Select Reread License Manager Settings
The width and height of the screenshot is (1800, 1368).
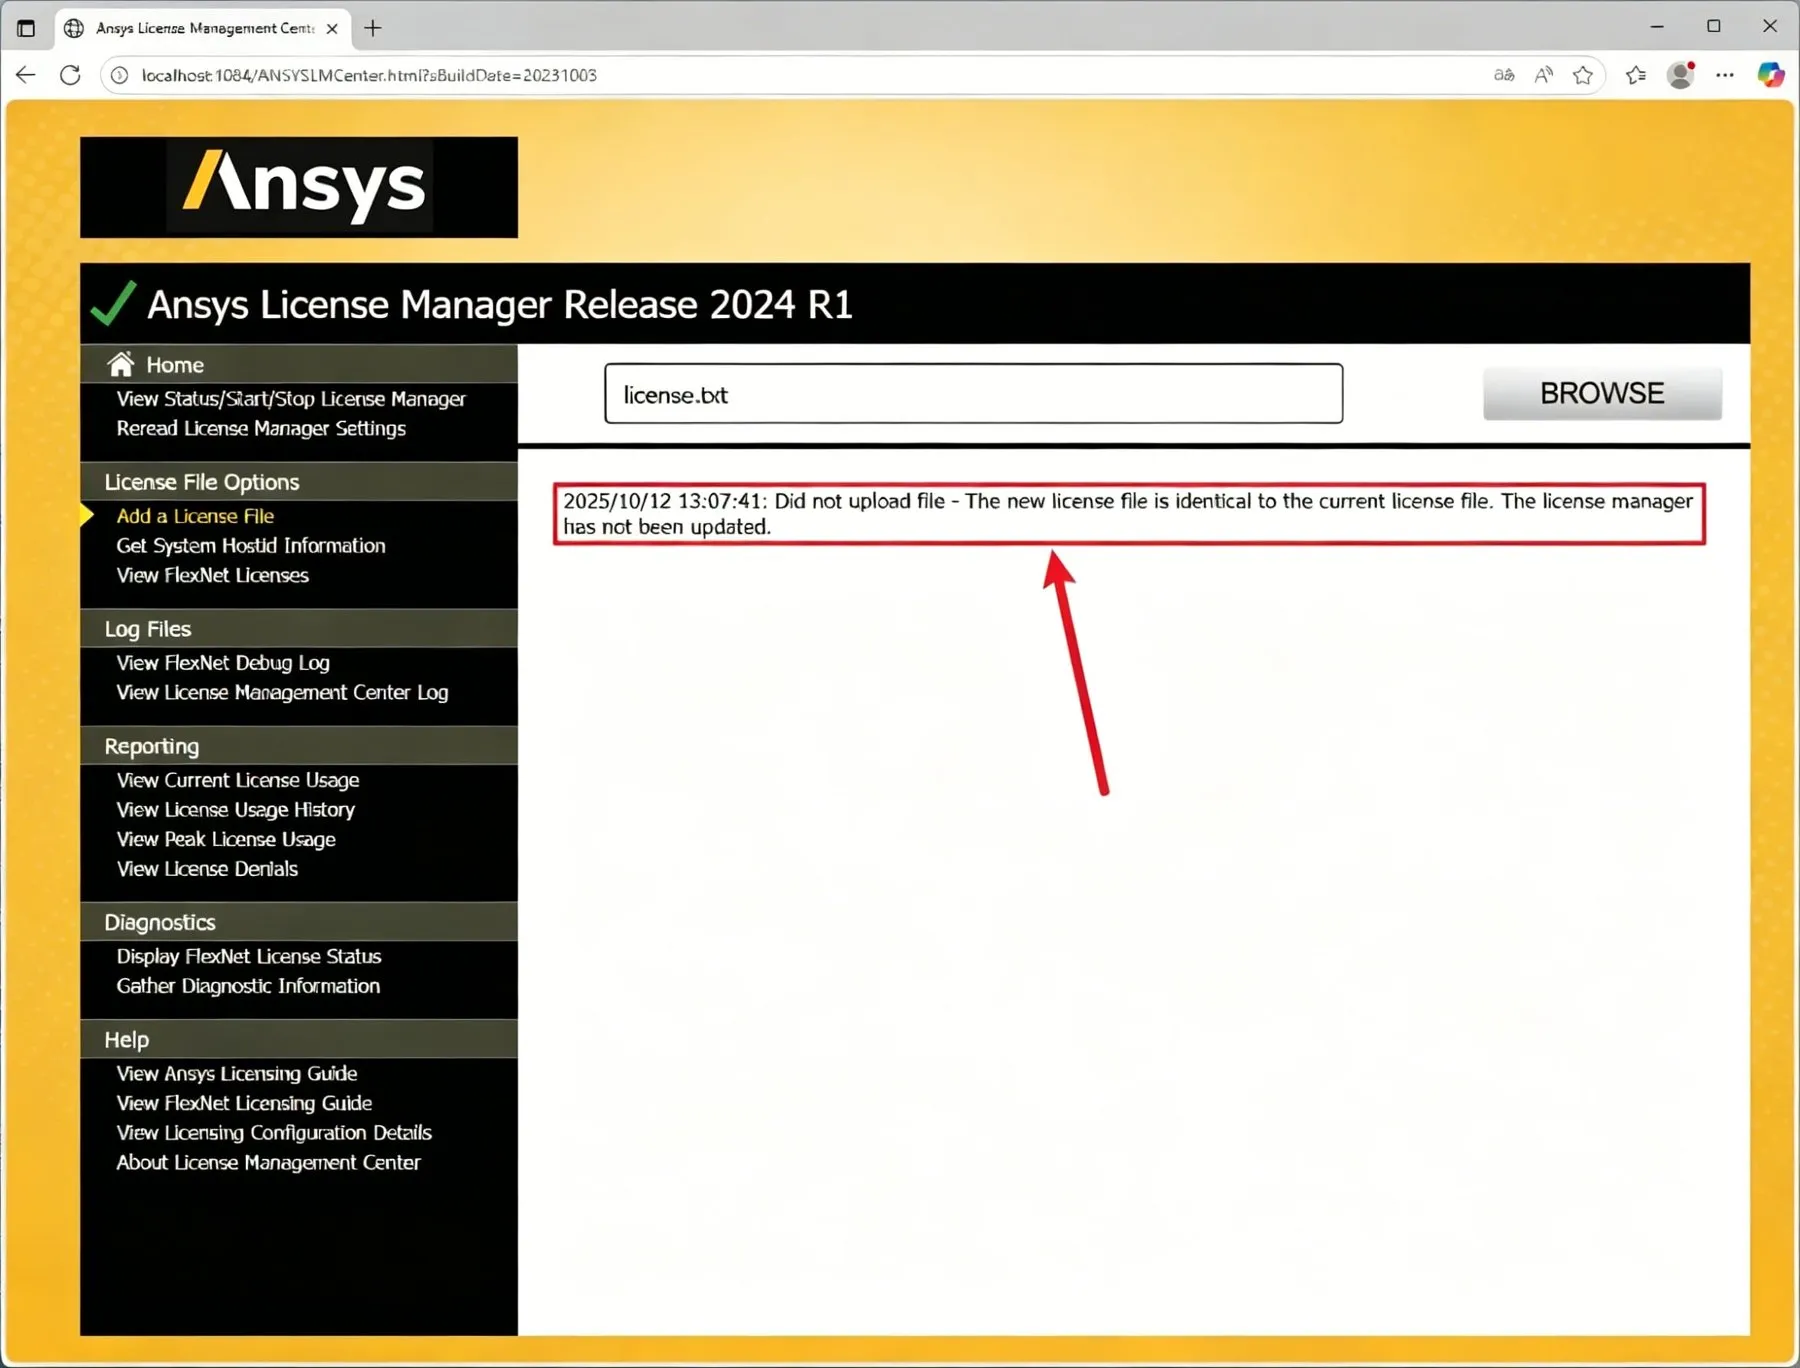tap(261, 428)
